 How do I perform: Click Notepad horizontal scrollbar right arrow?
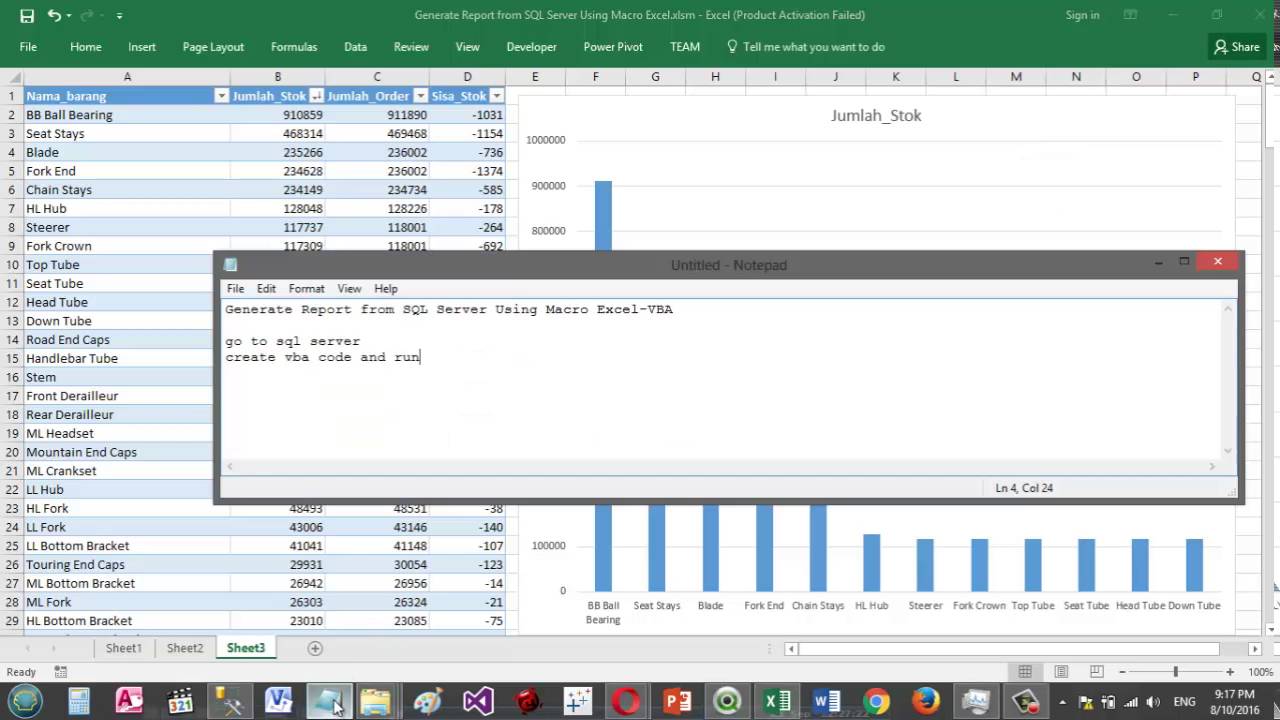[x=1212, y=466]
